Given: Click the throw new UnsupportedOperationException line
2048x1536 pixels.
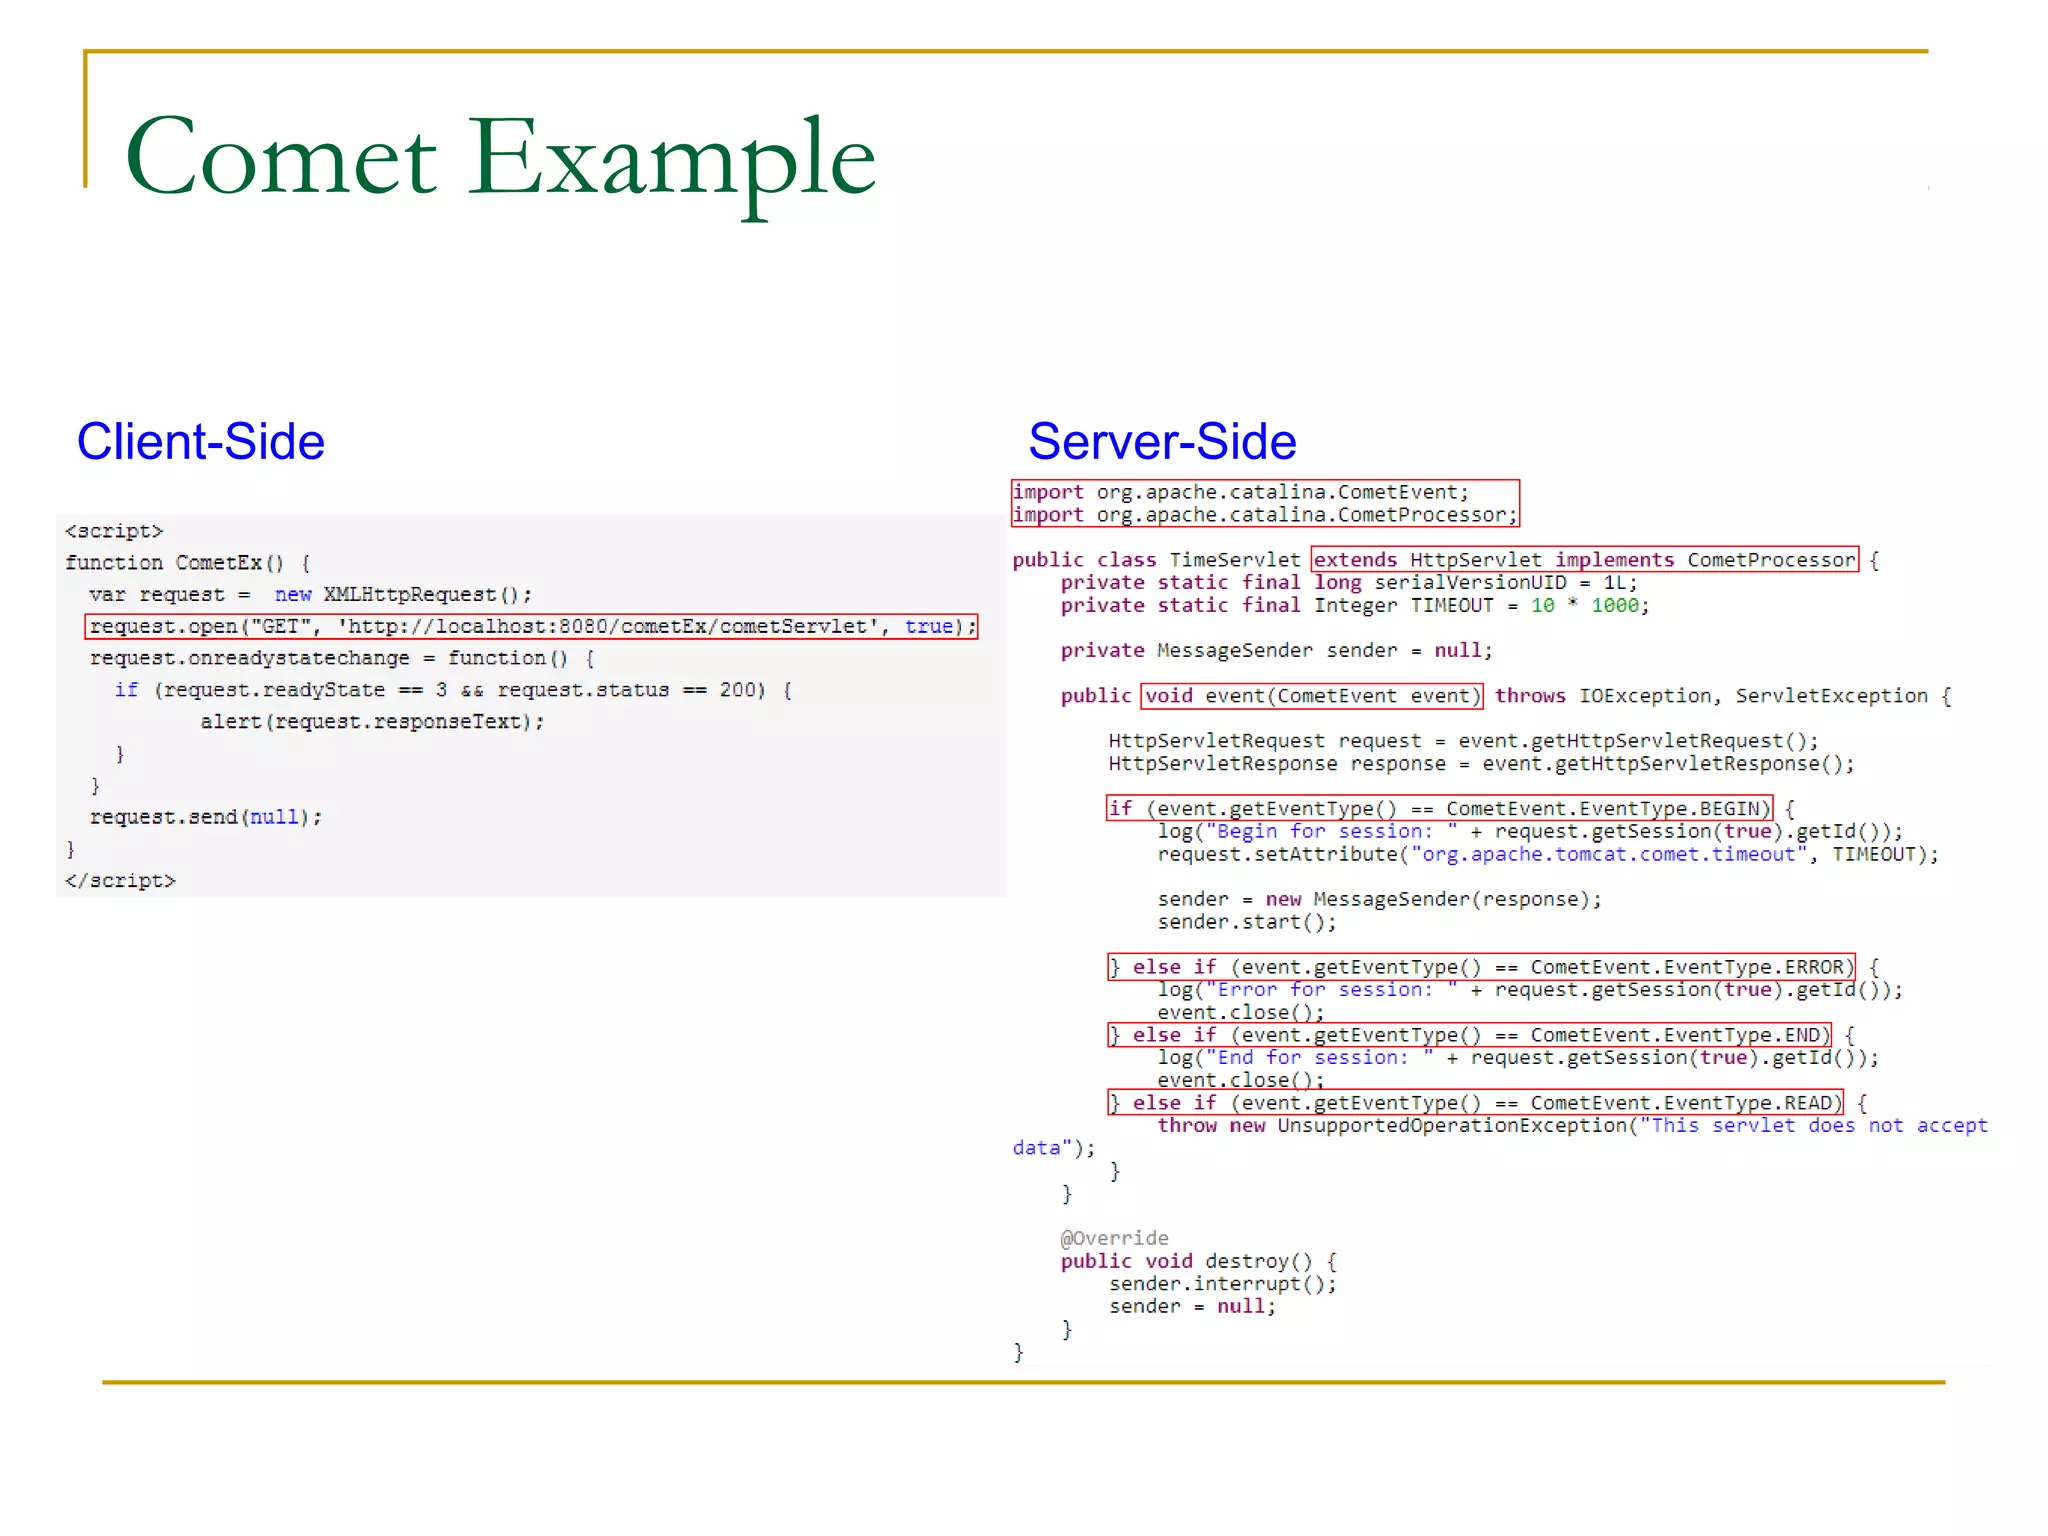Looking at the screenshot, I should coord(1573,1126).
